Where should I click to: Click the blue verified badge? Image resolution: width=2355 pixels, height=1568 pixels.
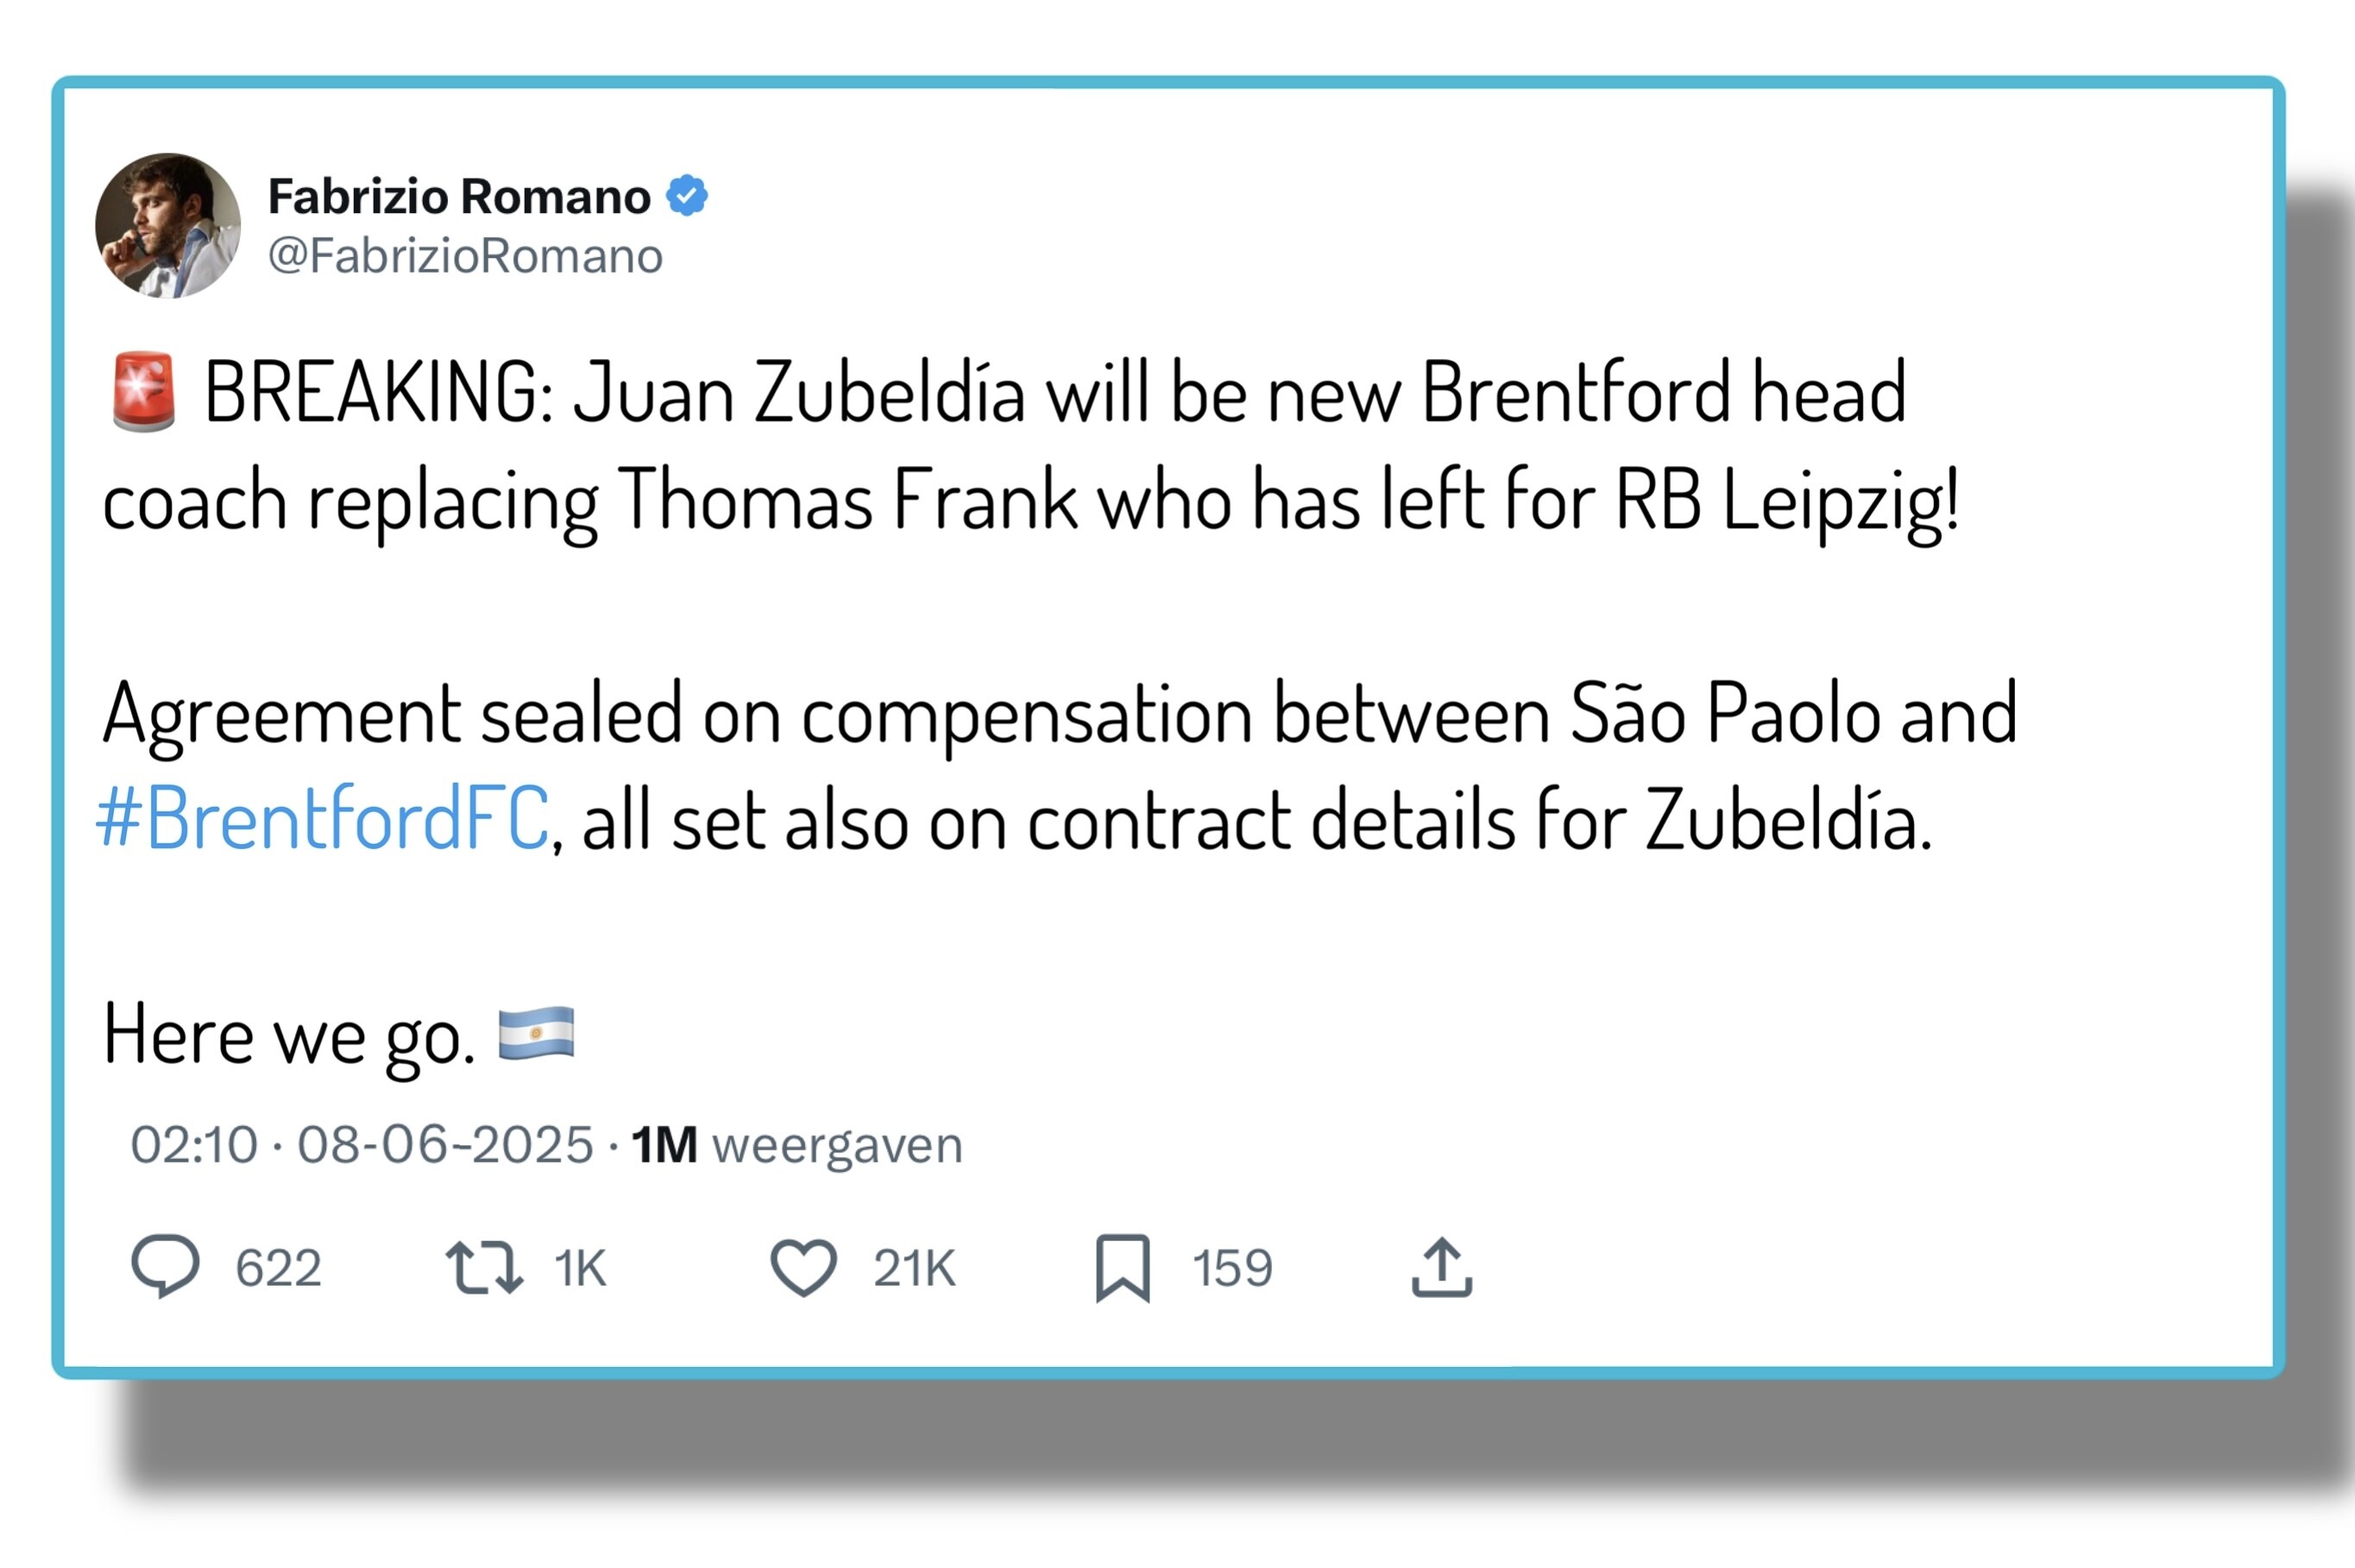click(x=687, y=195)
